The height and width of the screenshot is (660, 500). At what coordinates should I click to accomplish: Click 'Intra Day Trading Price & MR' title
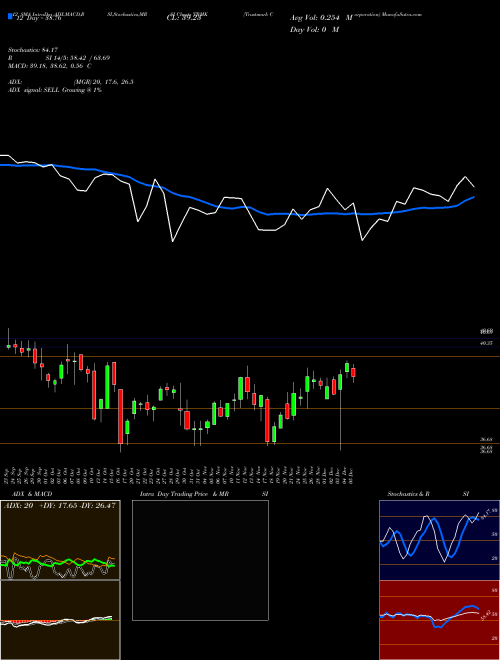[x=184, y=494]
